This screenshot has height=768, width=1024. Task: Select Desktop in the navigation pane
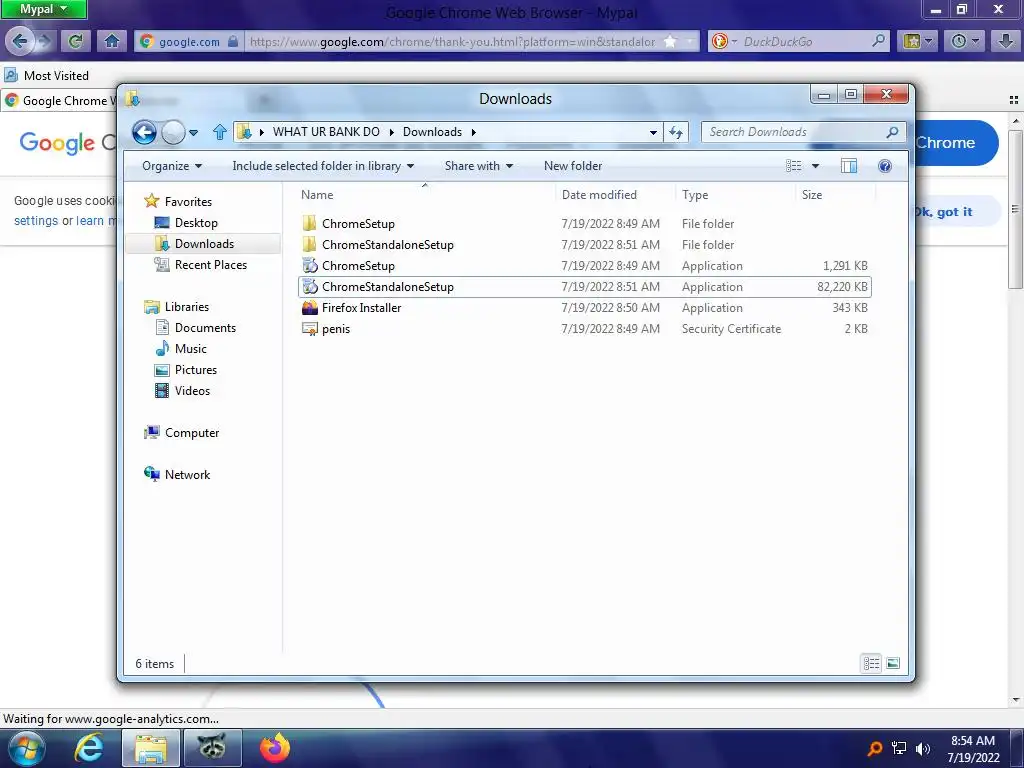(196, 223)
